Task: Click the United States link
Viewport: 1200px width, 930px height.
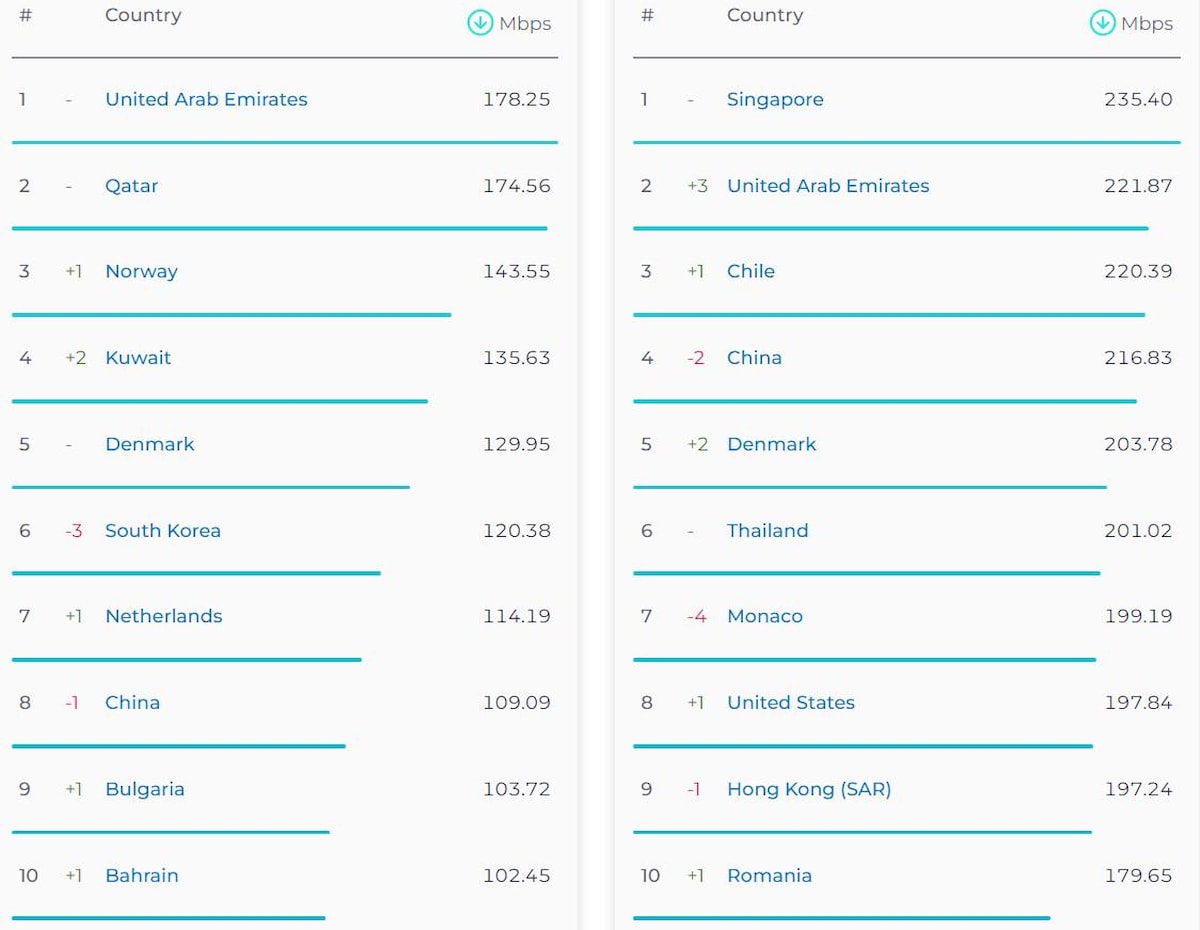Action: click(x=791, y=703)
